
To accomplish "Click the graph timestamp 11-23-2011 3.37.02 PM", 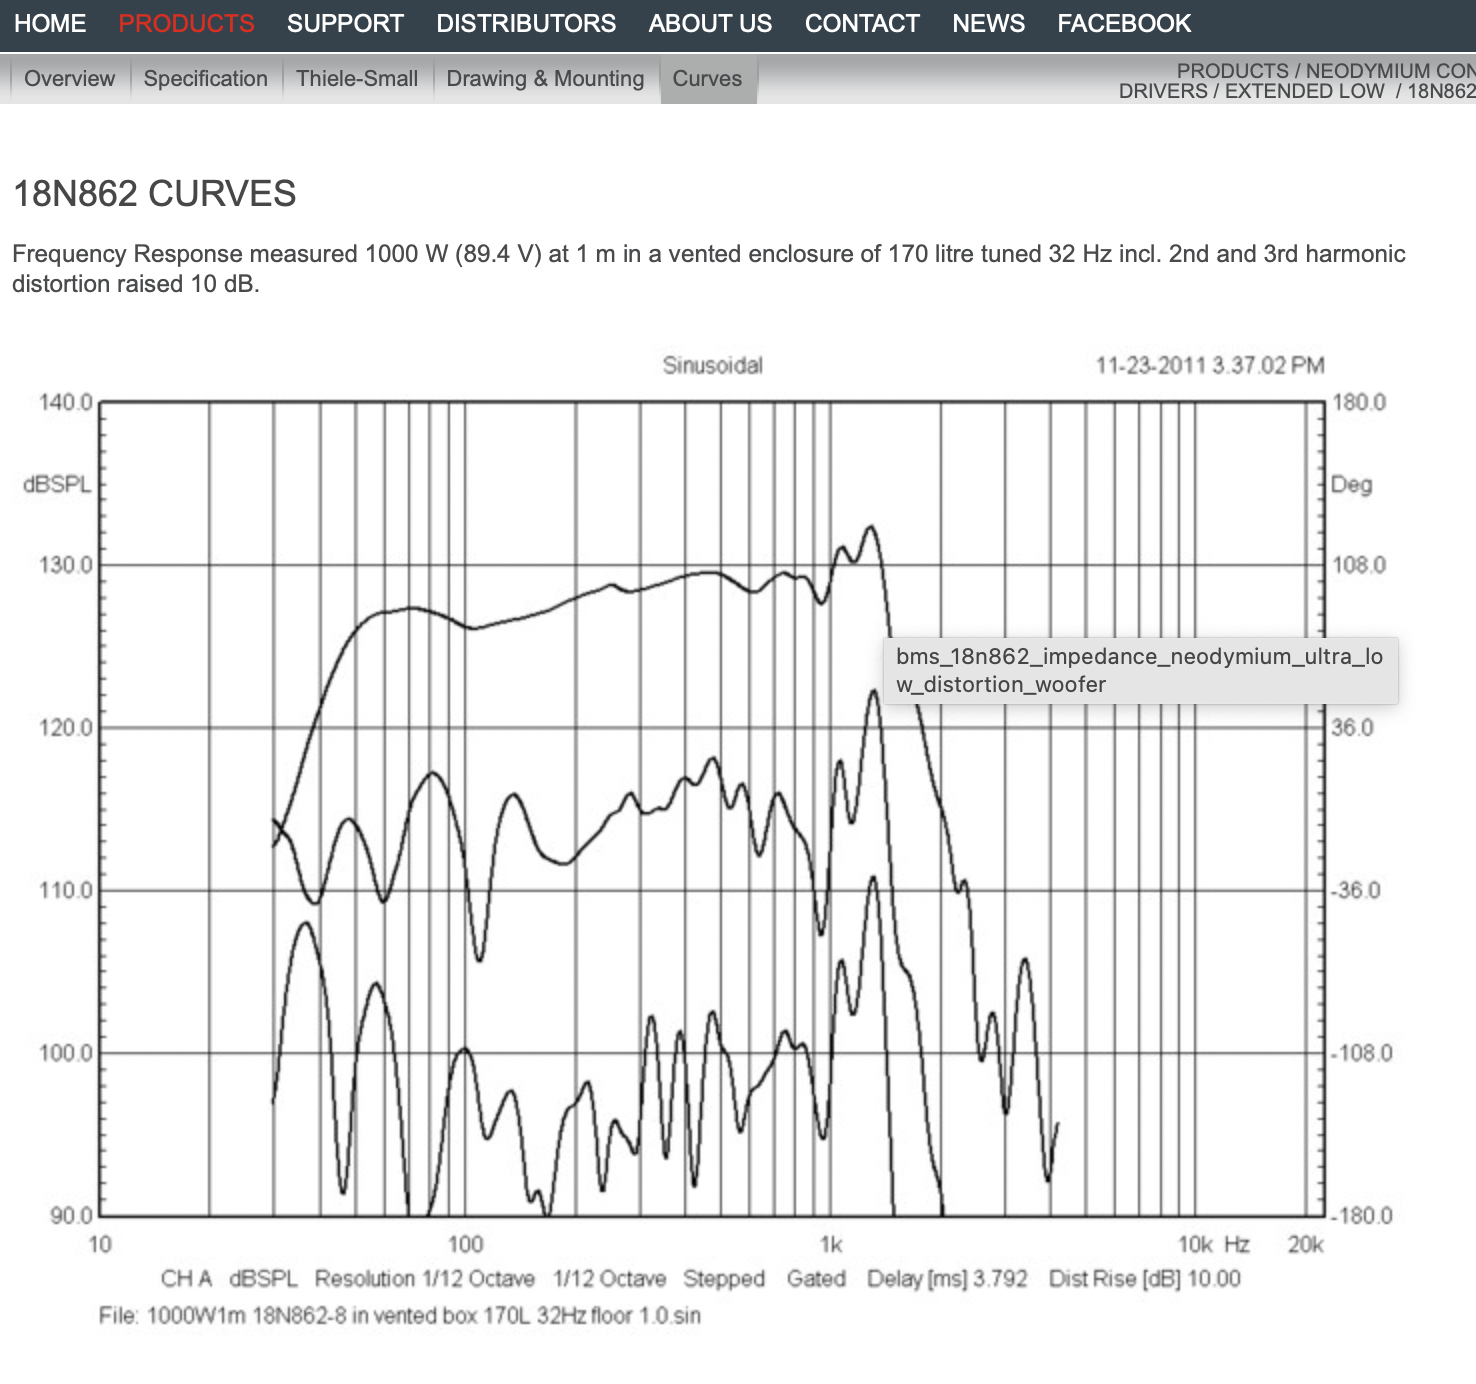I will [1209, 365].
